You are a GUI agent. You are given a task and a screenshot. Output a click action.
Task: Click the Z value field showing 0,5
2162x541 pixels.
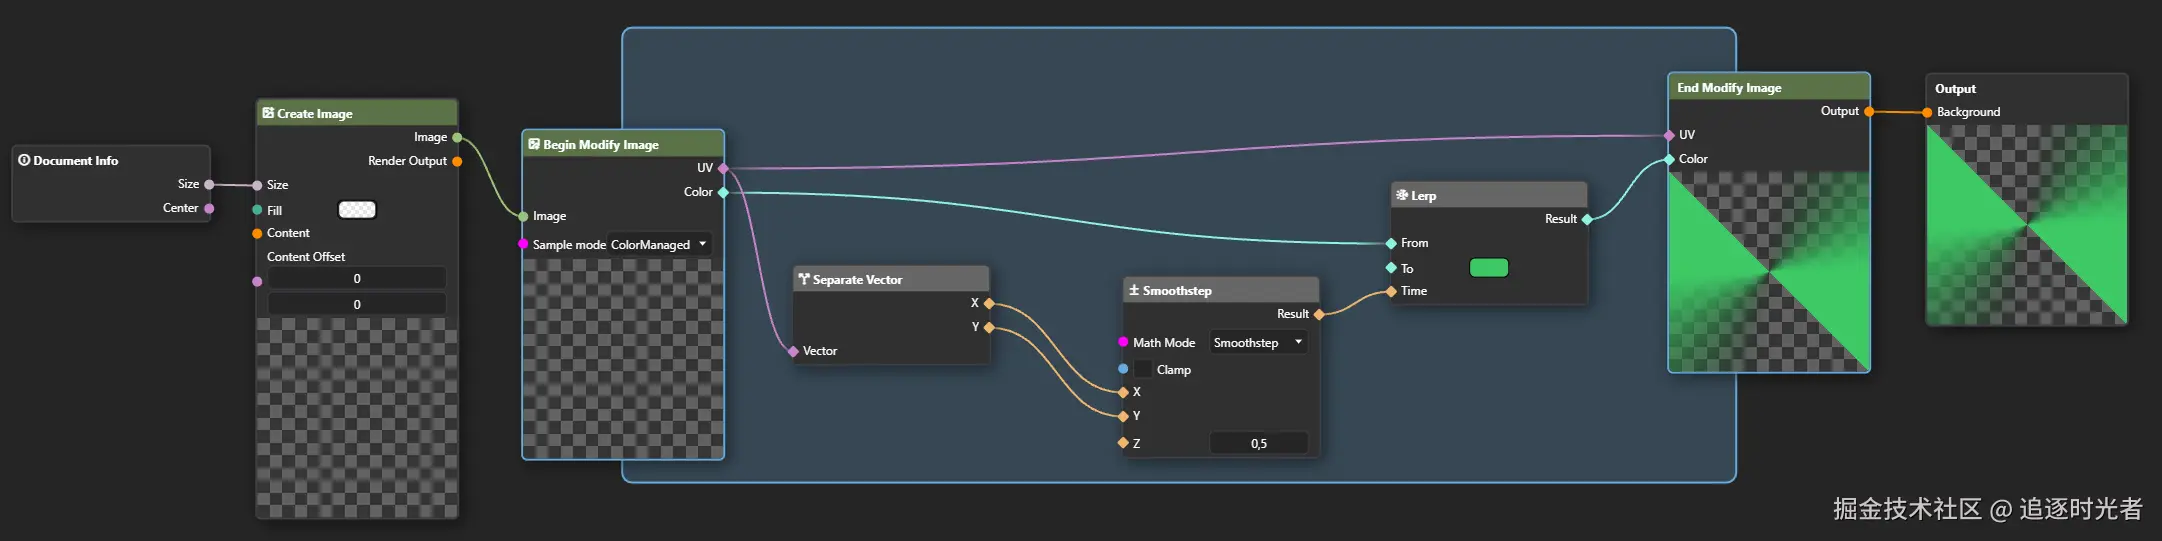[1259, 443]
